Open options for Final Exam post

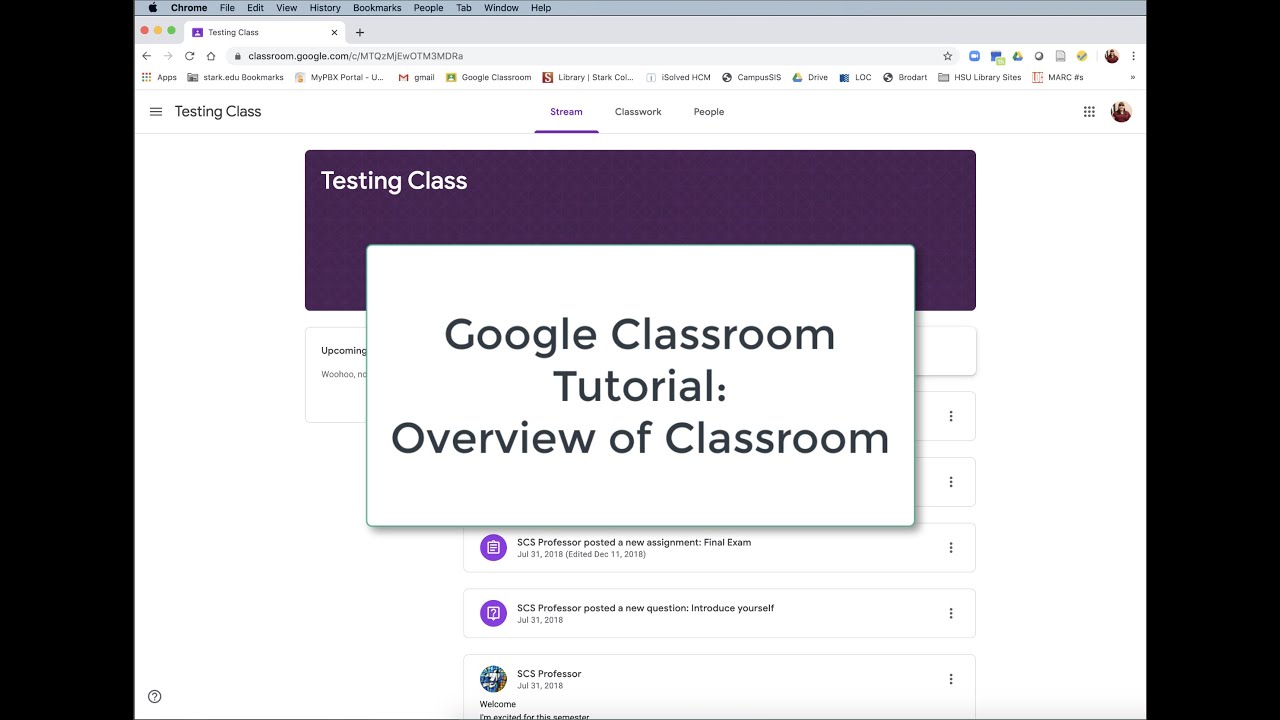pyautogui.click(x=950, y=548)
